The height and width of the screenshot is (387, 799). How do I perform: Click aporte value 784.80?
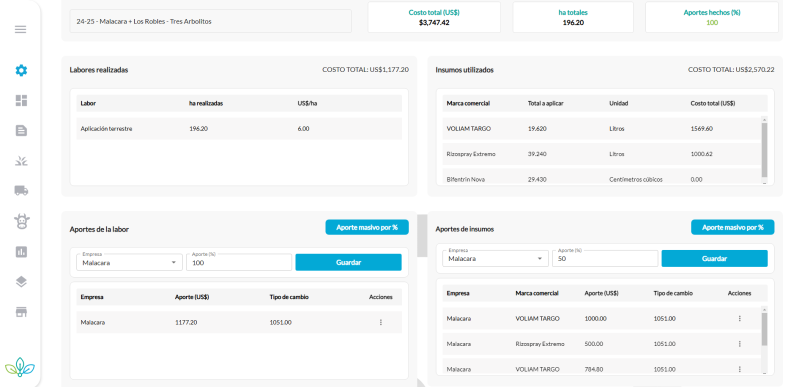tap(595, 369)
